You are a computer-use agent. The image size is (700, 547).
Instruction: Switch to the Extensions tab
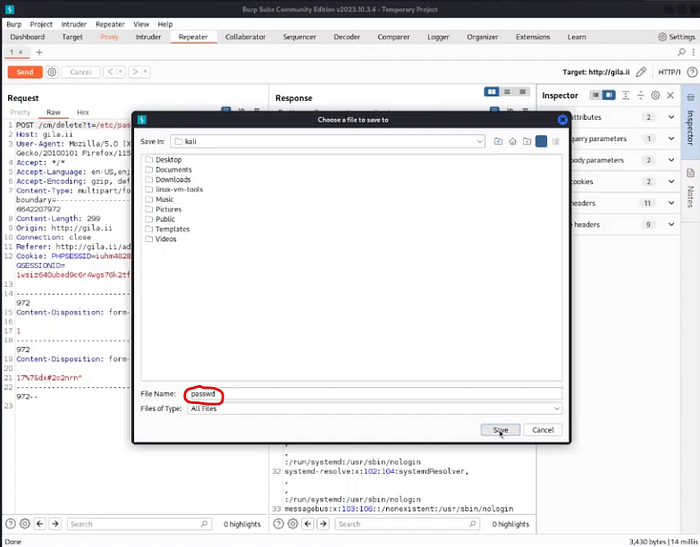pos(533,37)
